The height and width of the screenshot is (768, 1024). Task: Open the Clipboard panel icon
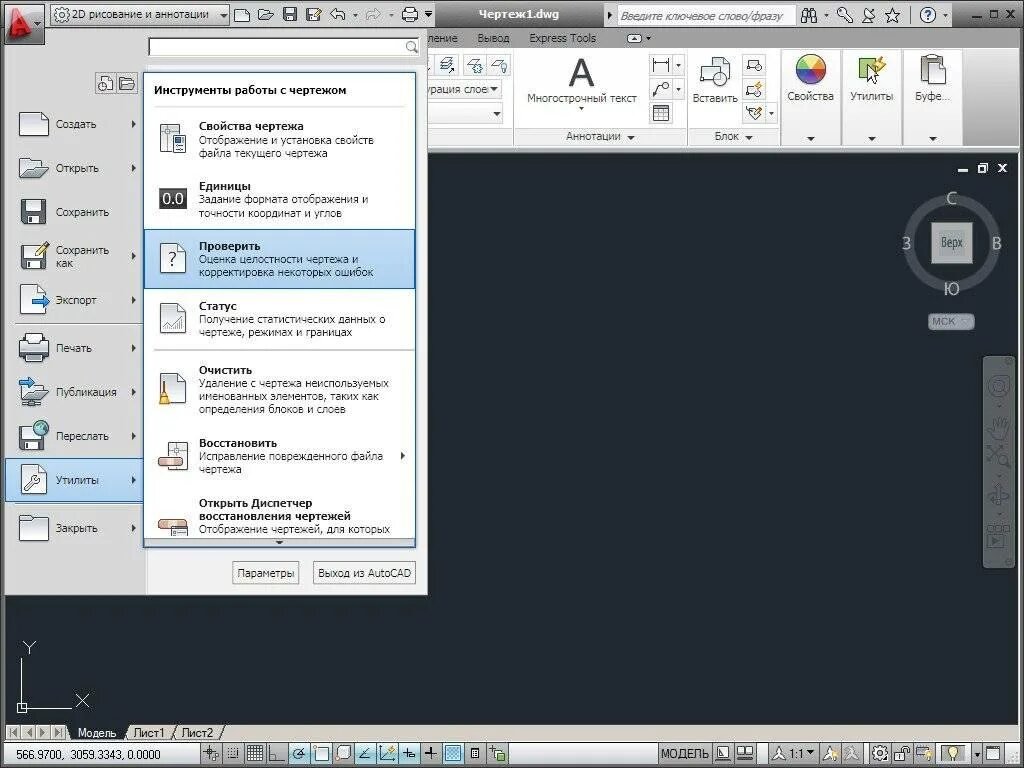tap(933, 70)
